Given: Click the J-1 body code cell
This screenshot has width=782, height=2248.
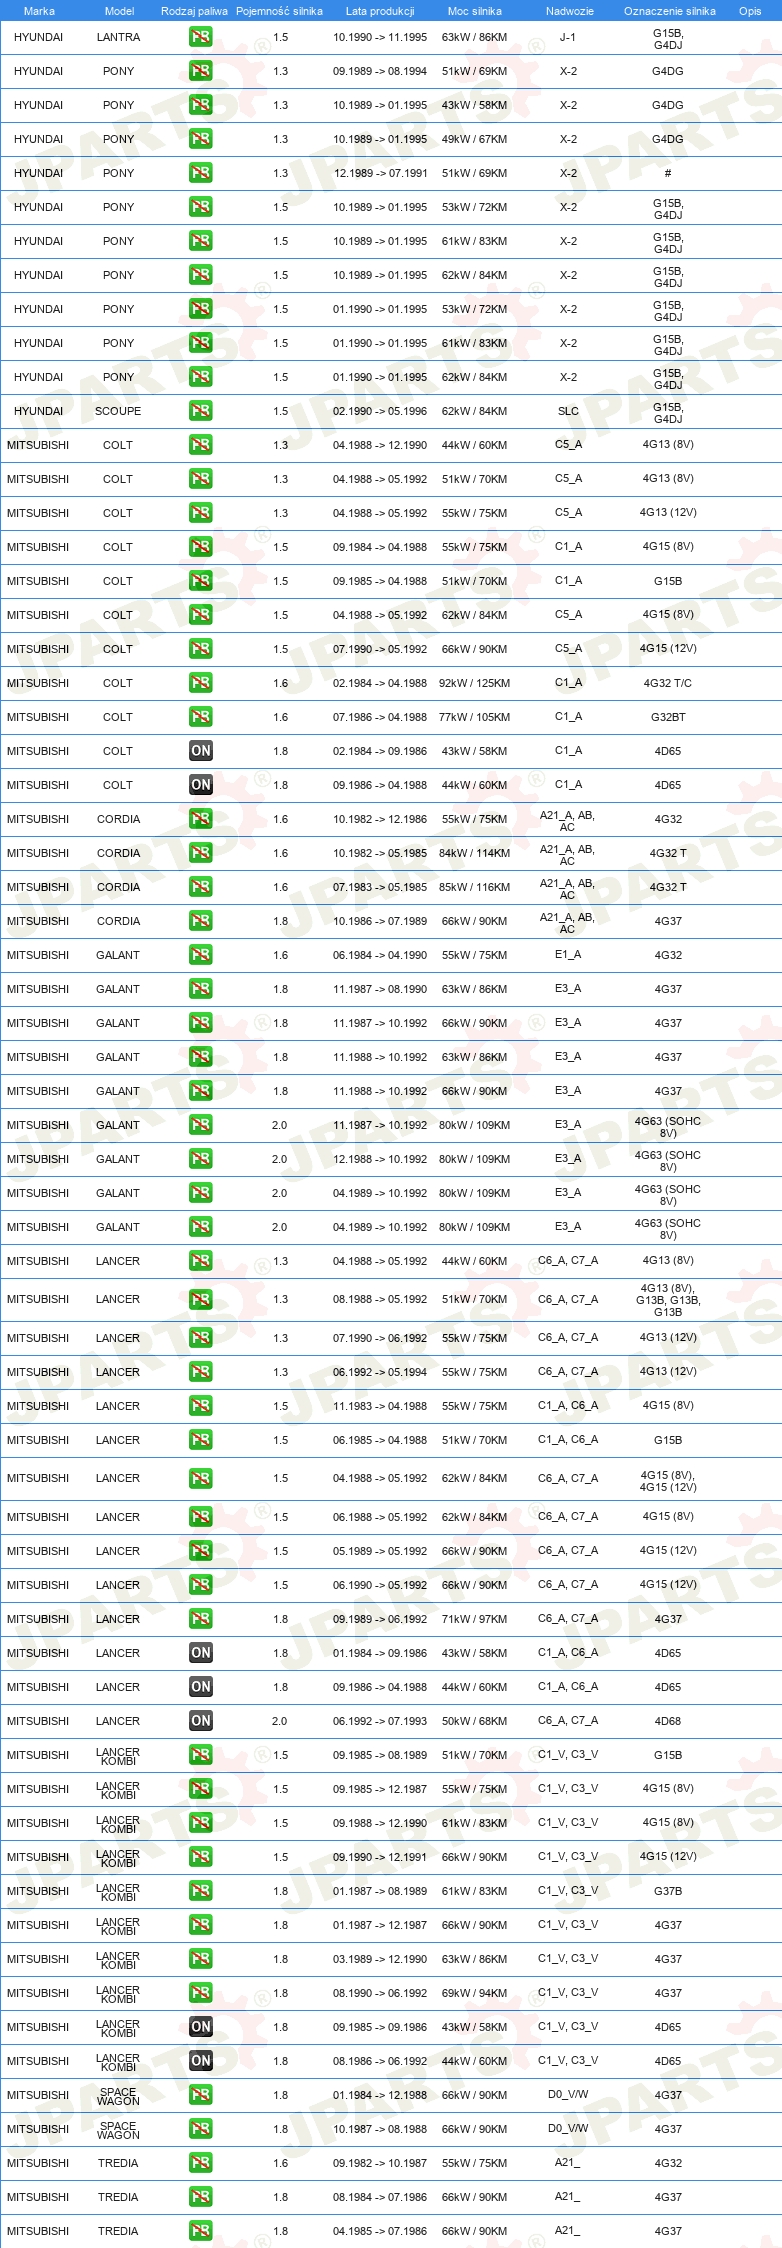Looking at the screenshot, I should click(568, 37).
